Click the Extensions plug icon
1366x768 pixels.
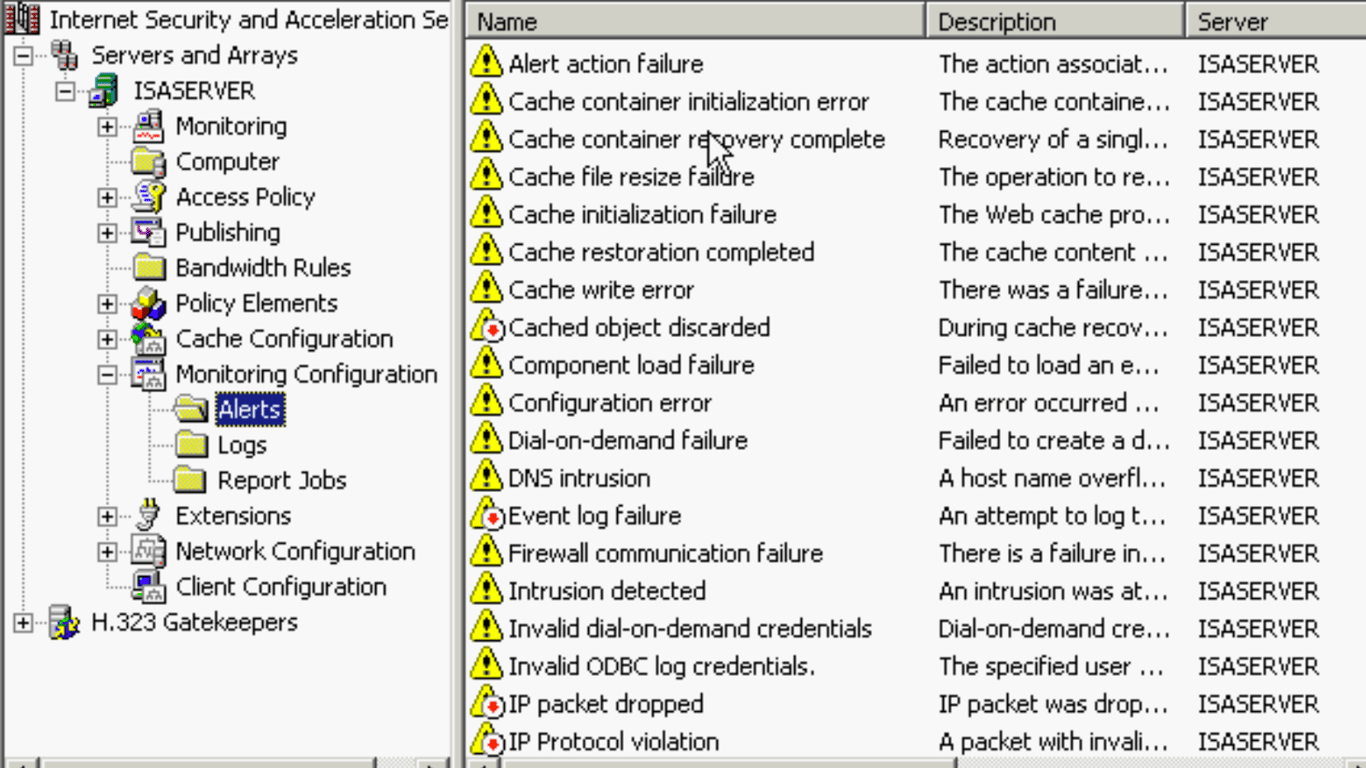click(x=148, y=516)
